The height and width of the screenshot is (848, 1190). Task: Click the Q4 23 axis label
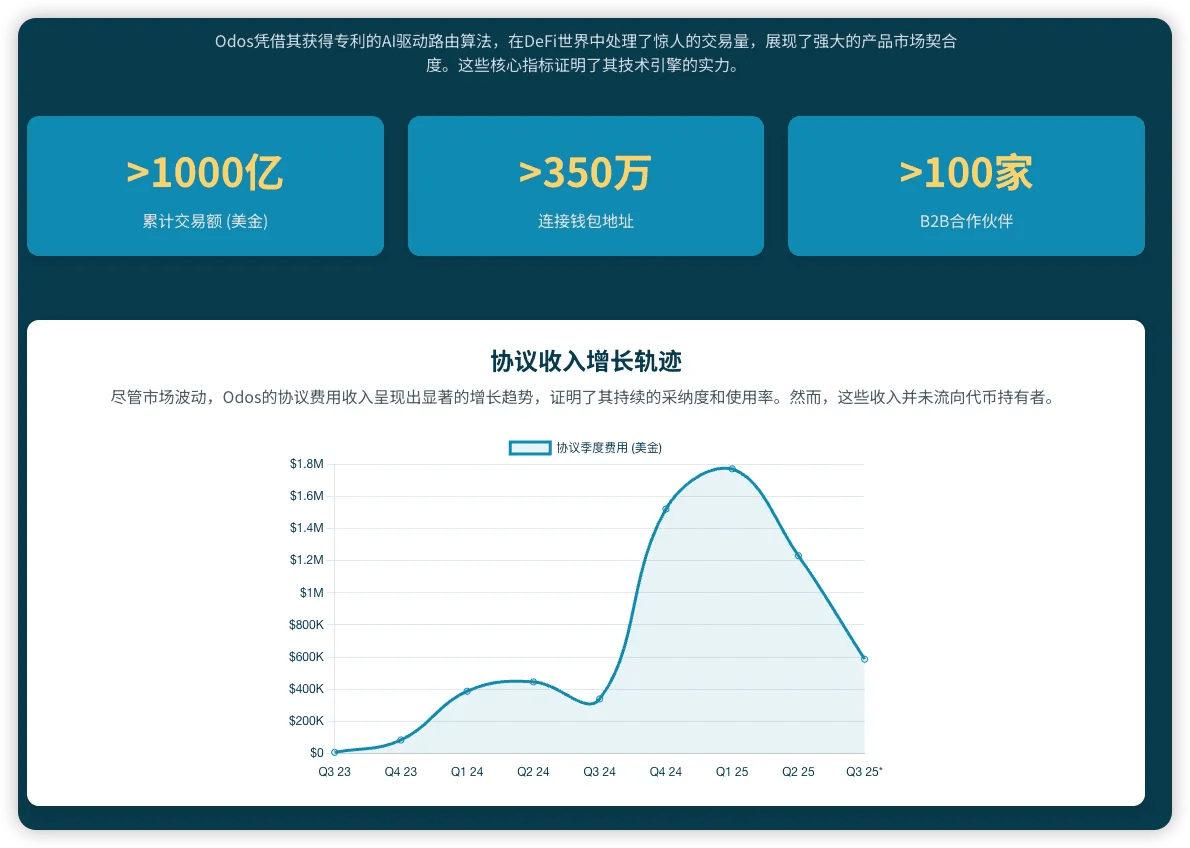(x=401, y=771)
